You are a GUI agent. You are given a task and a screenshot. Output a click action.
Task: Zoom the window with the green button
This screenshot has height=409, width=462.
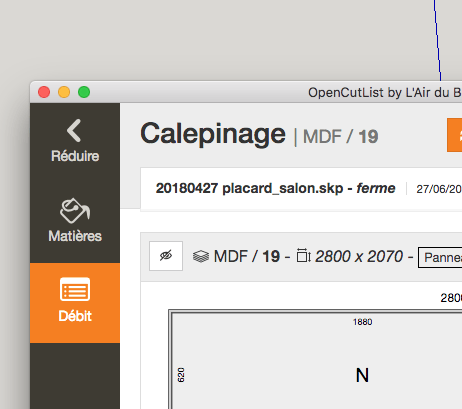(x=84, y=92)
